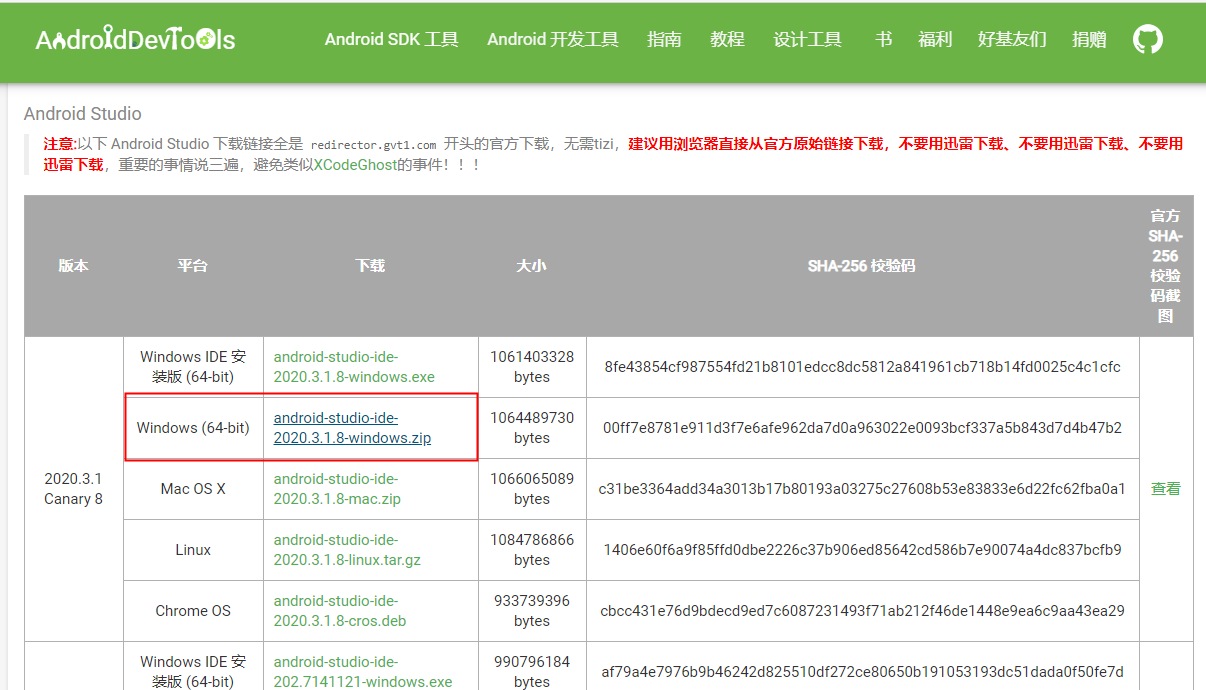Open the 教程 navigation item
The image size is (1206, 690).
pos(727,40)
